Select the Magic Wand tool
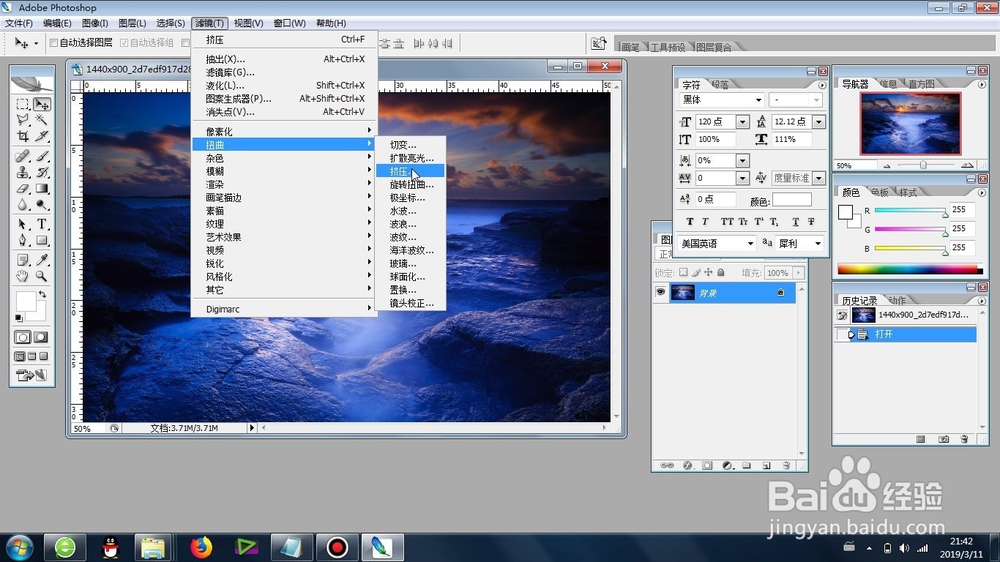Viewport: 1000px width, 562px height. (x=42, y=120)
